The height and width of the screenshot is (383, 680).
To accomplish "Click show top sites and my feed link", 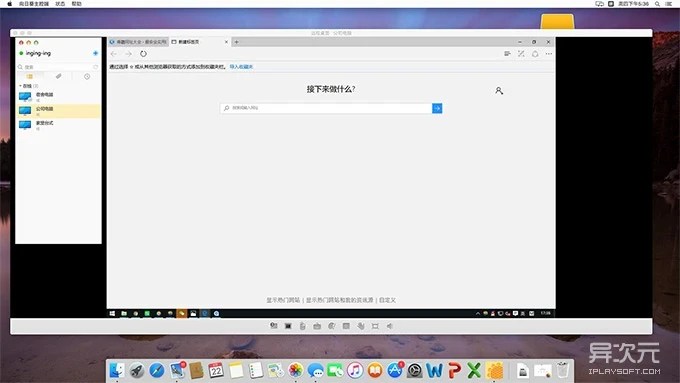I will click(x=340, y=300).
